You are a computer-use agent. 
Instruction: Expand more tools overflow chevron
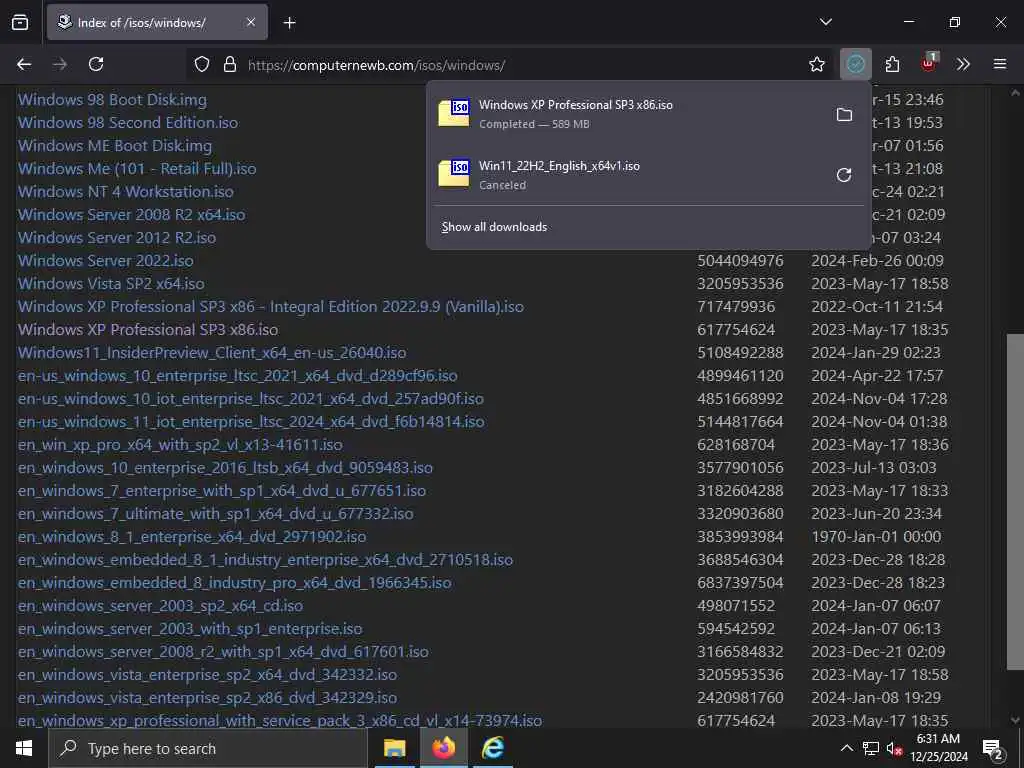click(x=963, y=64)
